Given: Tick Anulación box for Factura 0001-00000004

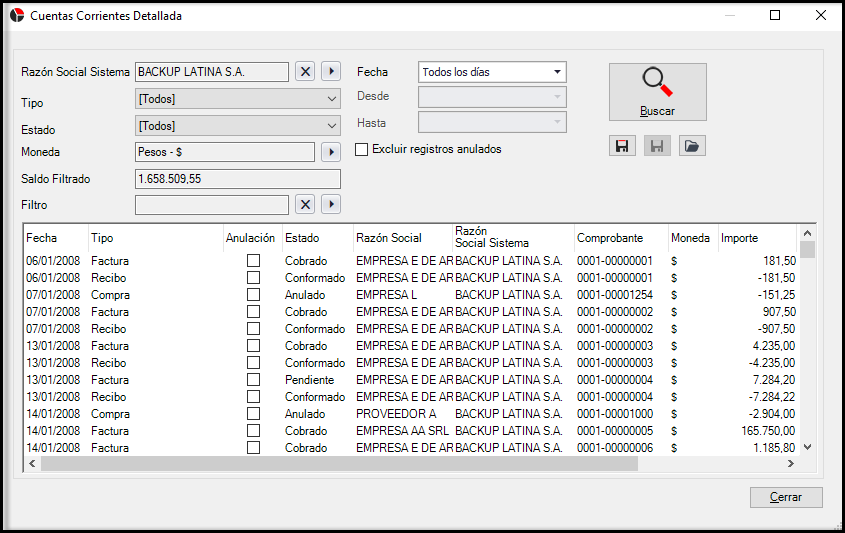Looking at the screenshot, I should point(253,379).
